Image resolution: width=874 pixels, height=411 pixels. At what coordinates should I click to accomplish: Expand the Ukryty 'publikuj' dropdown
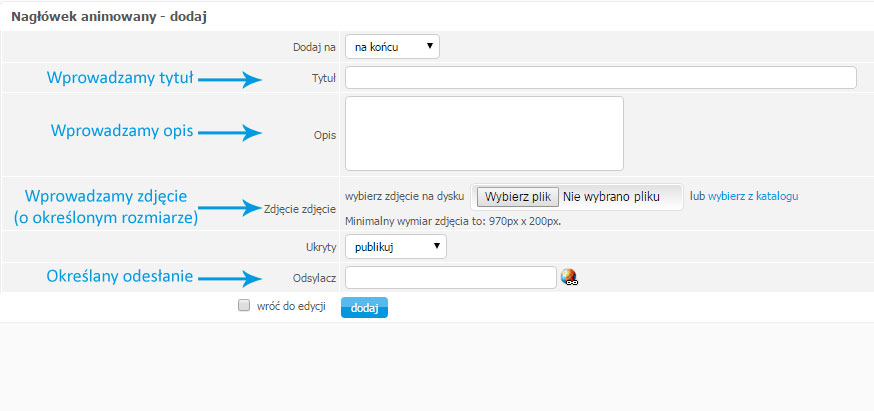(396, 246)
